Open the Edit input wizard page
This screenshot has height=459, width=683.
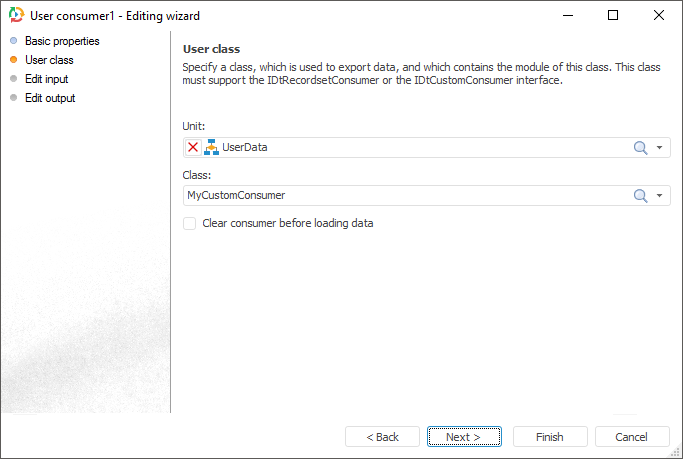pos(47,79)
